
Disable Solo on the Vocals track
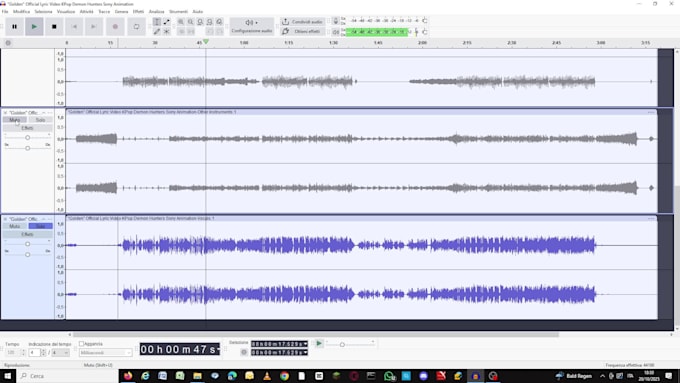[40, 226]
